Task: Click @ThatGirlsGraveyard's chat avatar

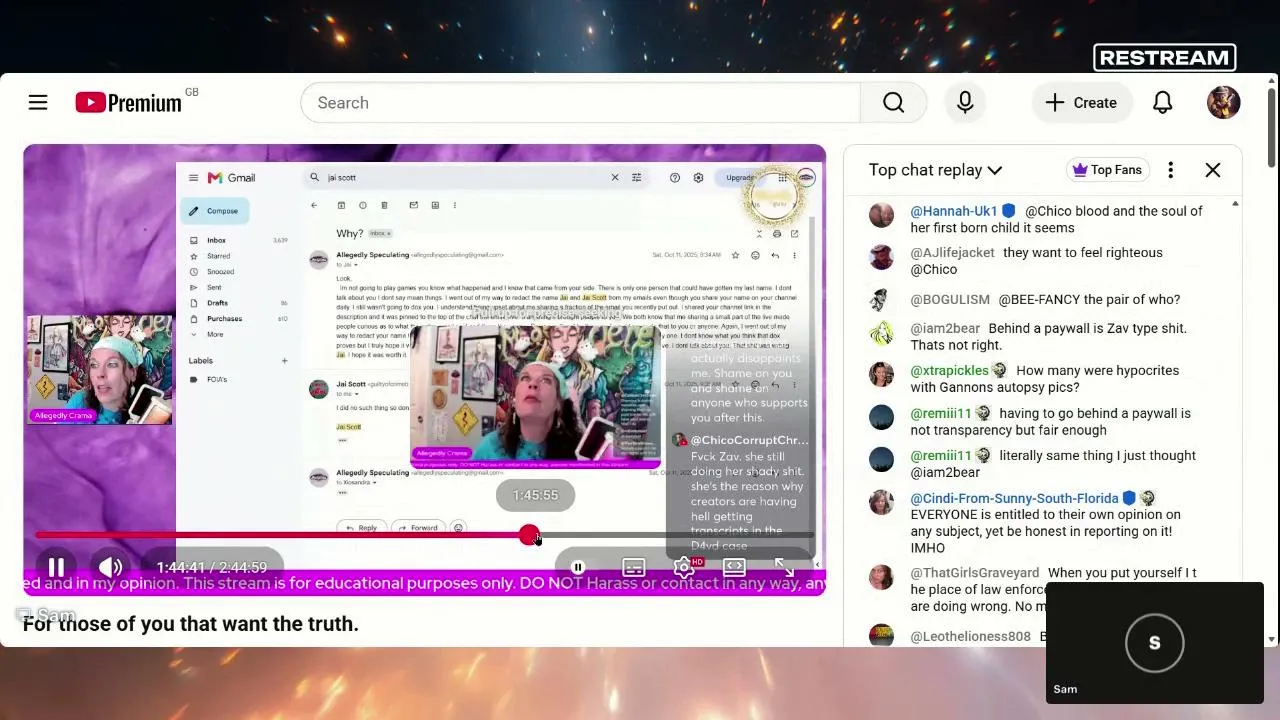Action: tap(881, 577)
